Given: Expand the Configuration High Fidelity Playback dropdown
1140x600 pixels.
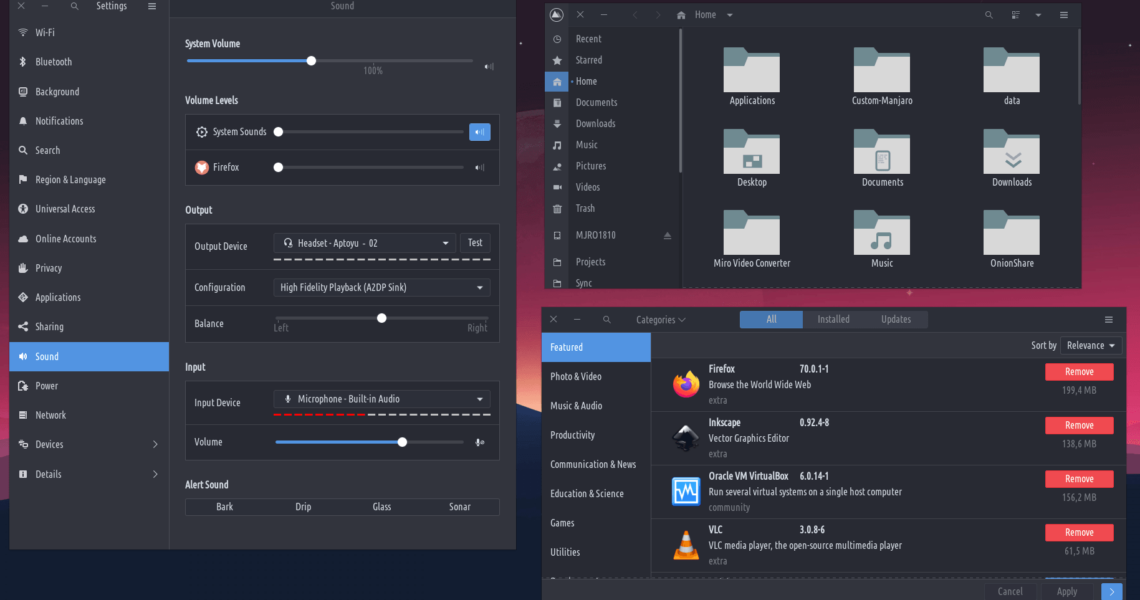Looking at the screenshot, I should [383, 288].
